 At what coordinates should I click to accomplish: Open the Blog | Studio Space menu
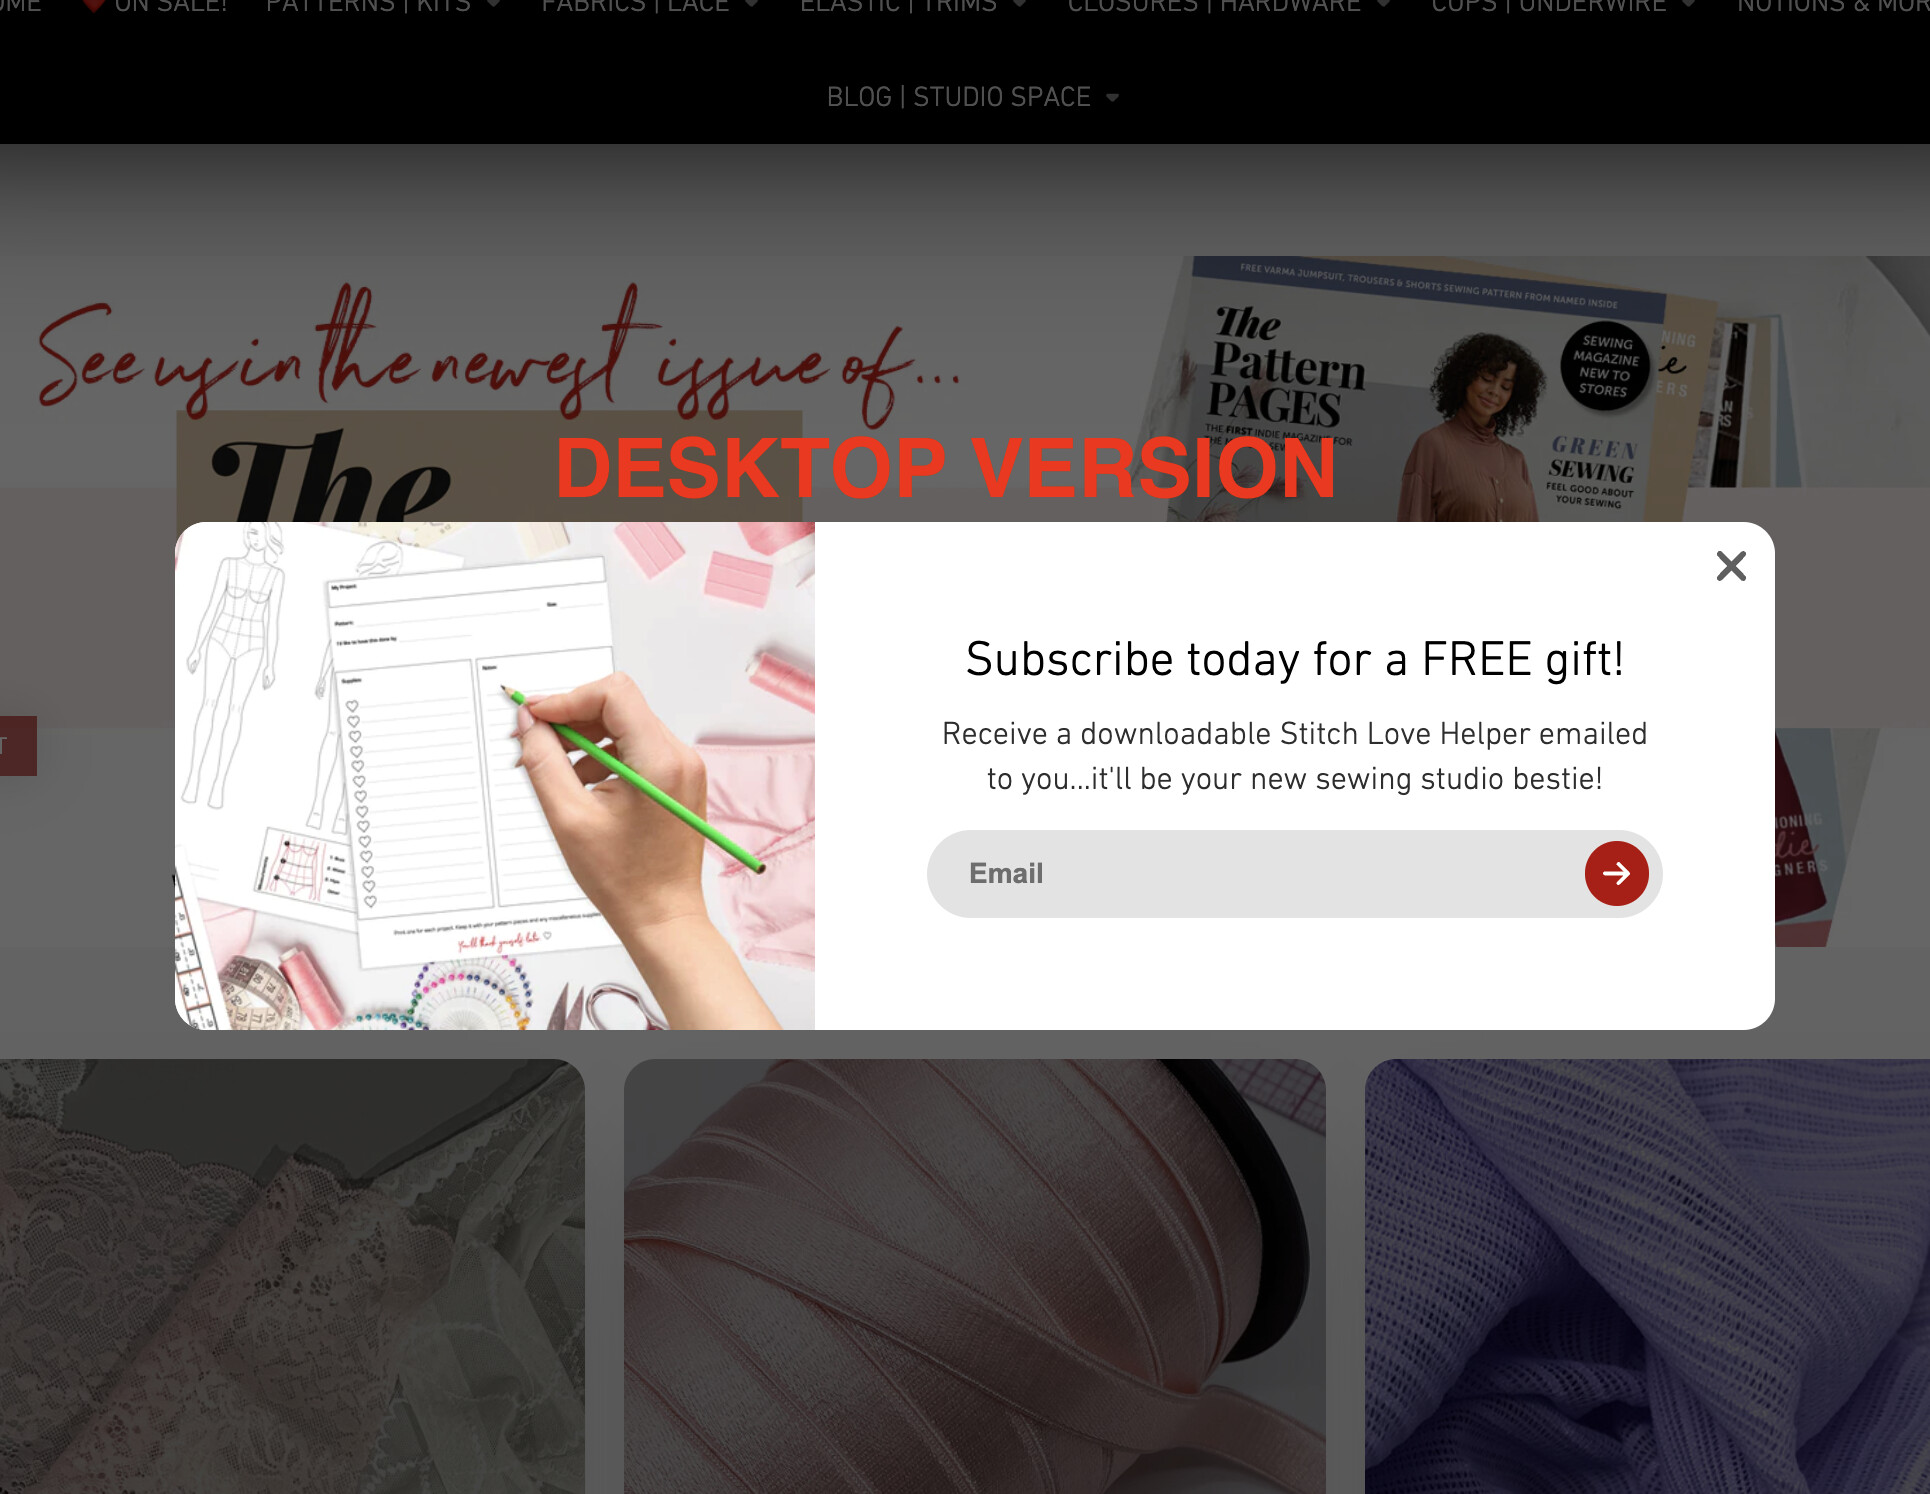coord(958,97)
